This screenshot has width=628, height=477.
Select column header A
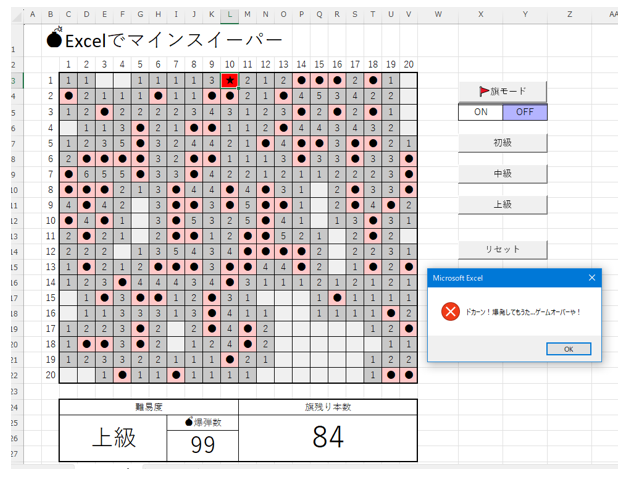(33, 14)
